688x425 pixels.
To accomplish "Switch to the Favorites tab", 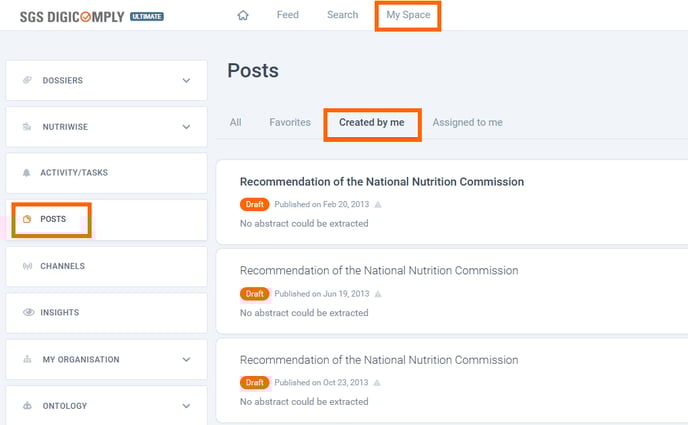I will pyautogui.click(x=289, y=123).
